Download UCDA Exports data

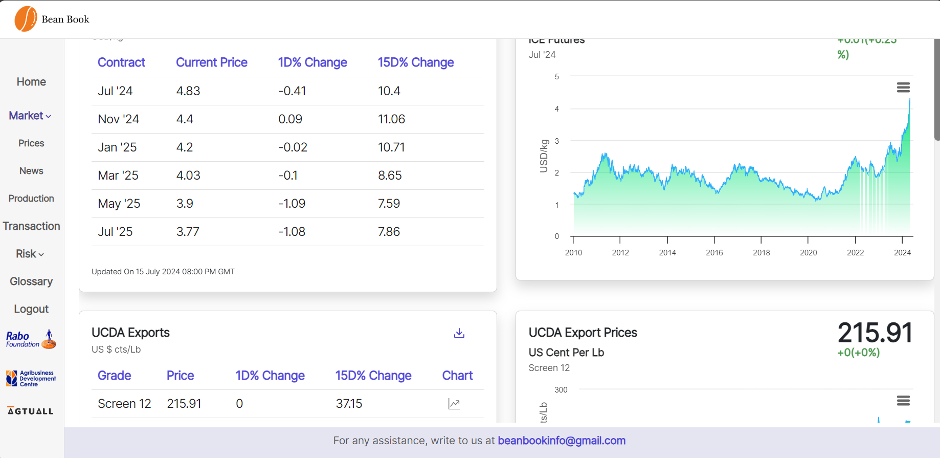point(459,333)
